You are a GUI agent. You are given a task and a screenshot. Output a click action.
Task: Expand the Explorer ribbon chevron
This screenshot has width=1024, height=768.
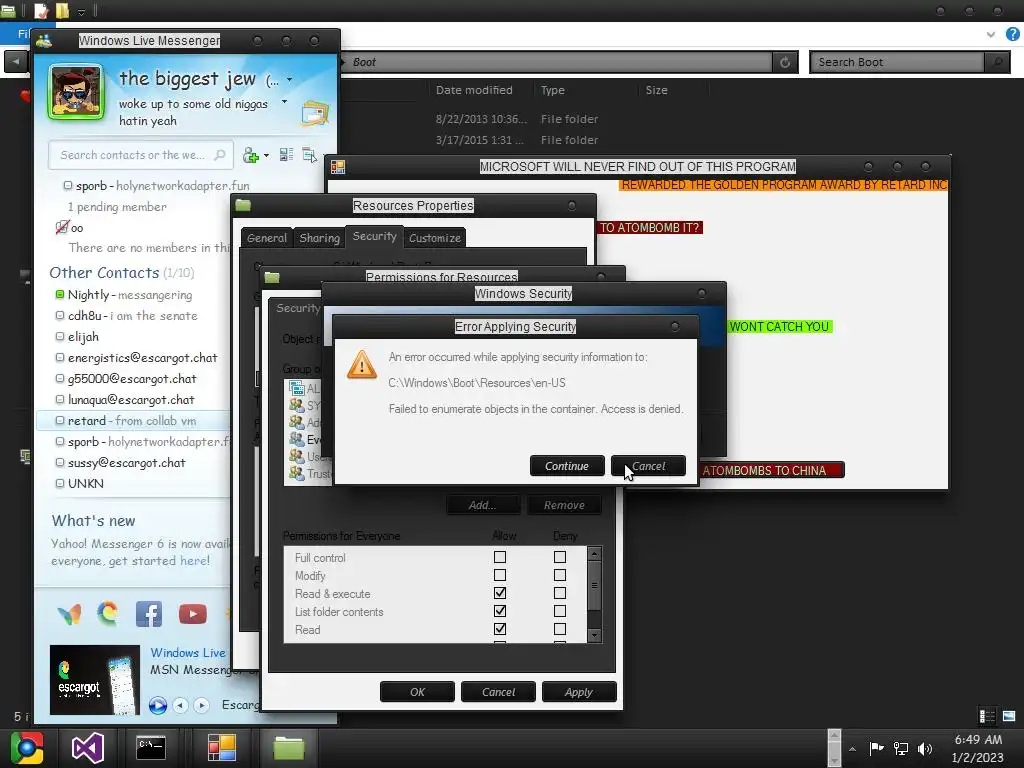point(991,34)
